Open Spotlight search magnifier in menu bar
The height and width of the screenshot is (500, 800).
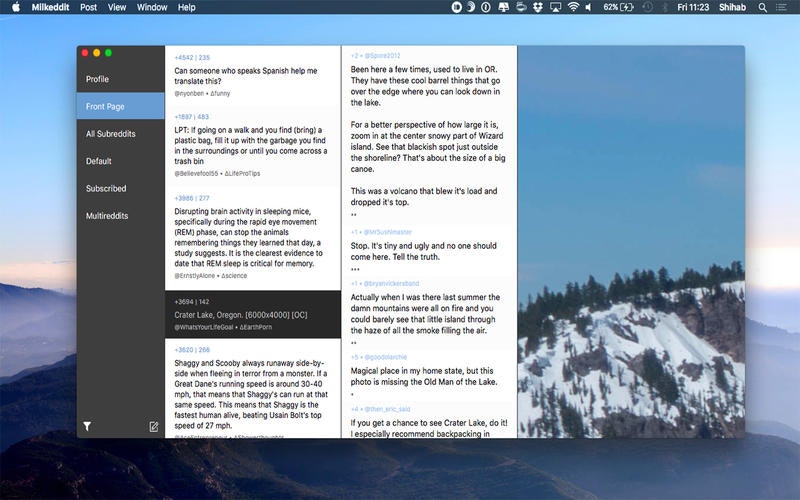[762, 7]
